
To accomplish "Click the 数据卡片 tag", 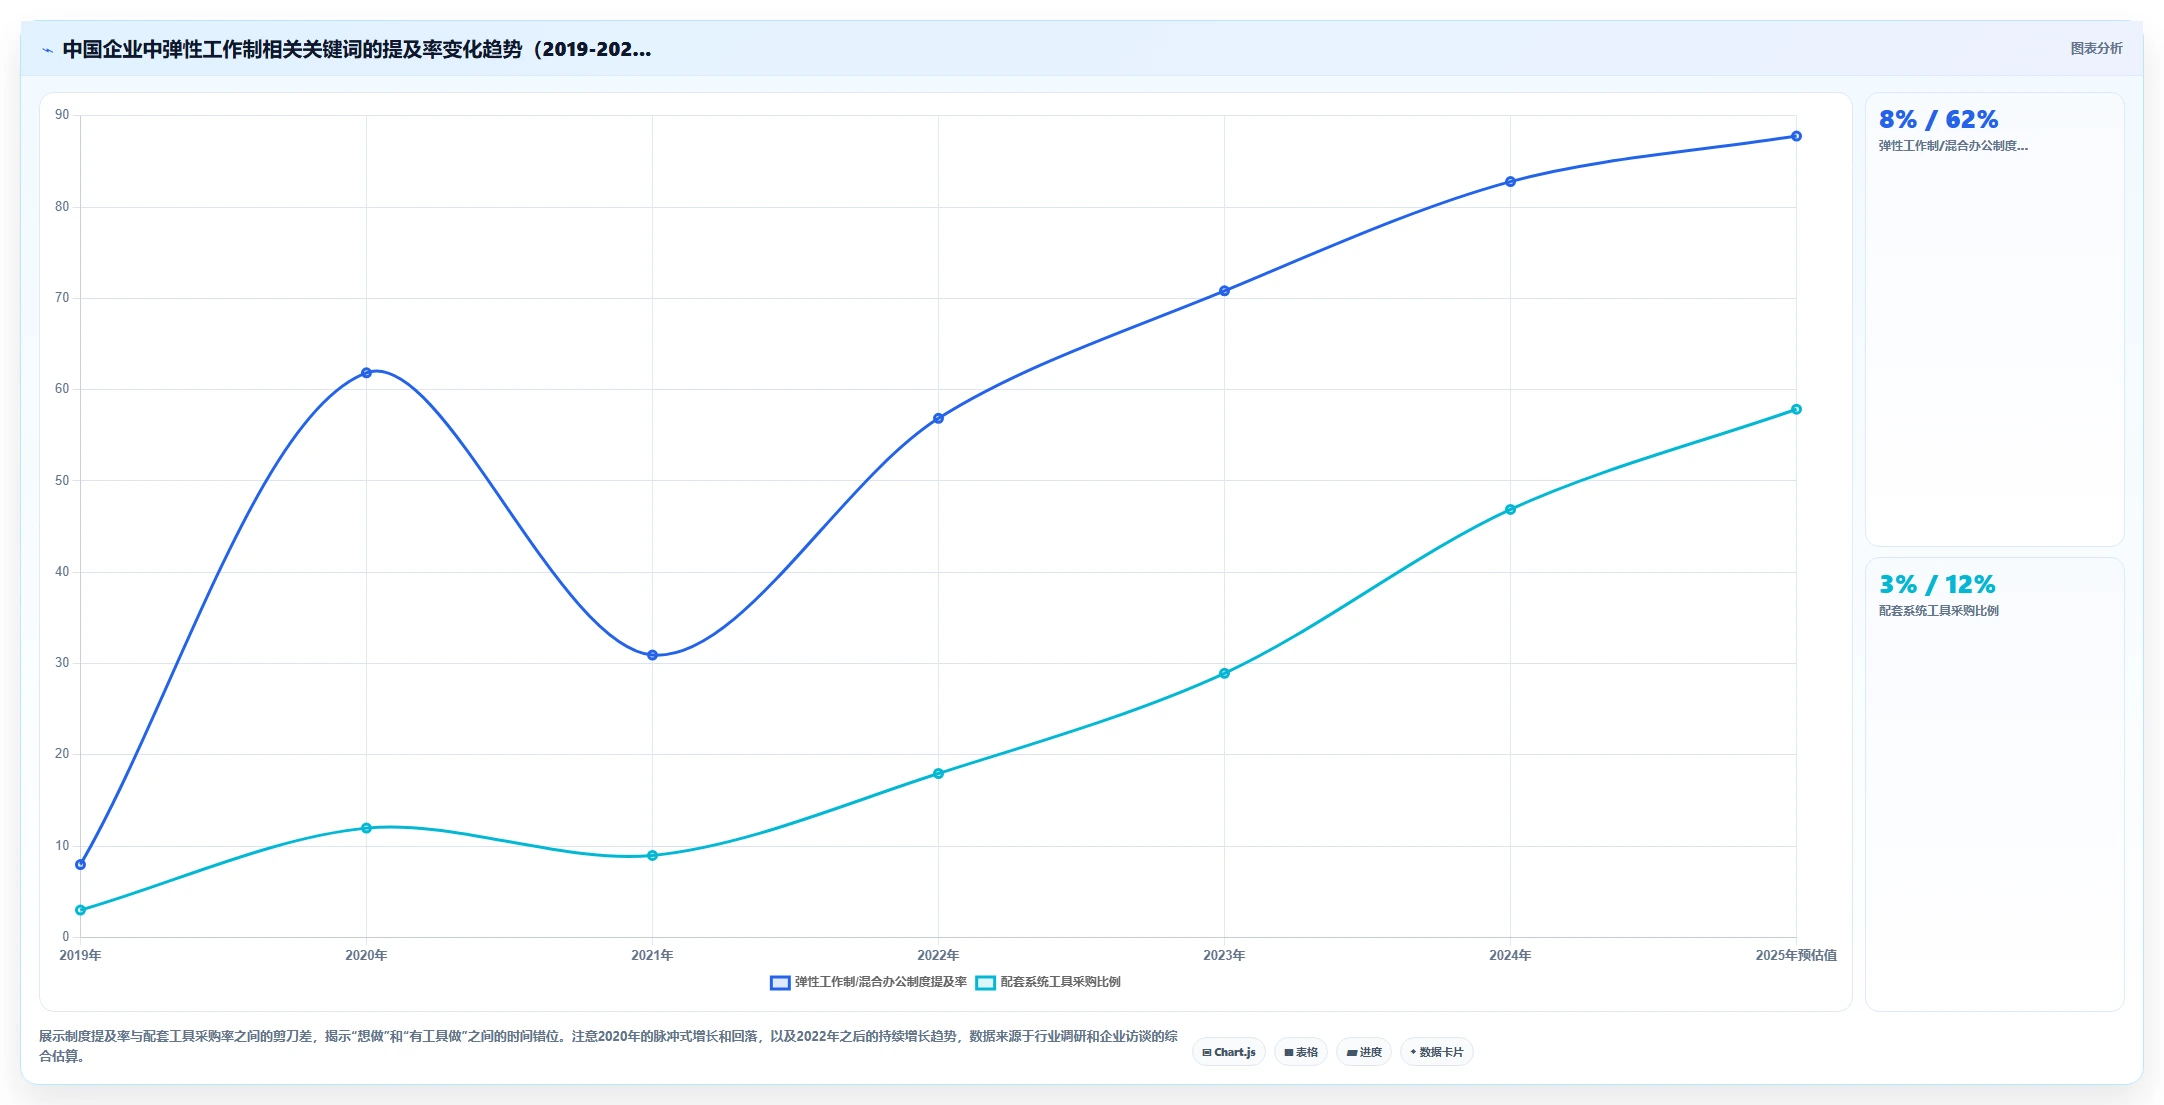I will pyautogui.click(x=1437, y=1052).
